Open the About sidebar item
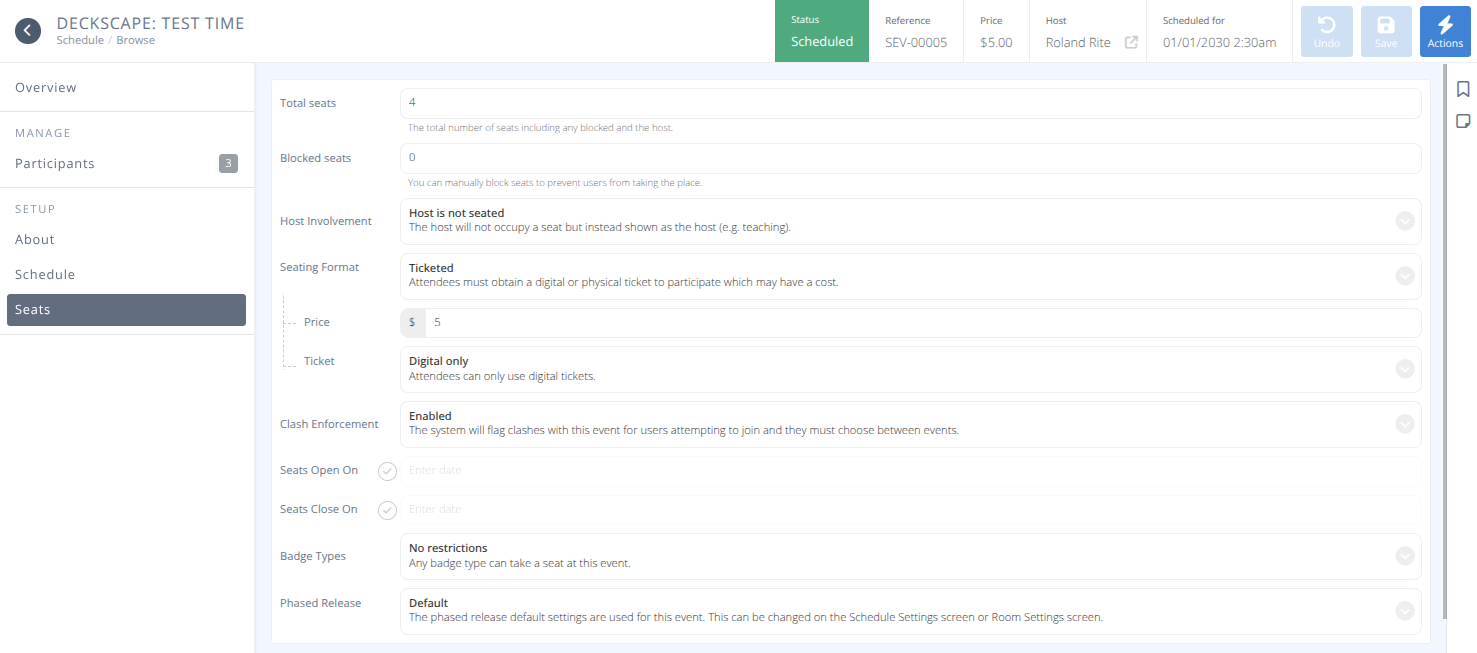This screenshot has height=653, width=1477. pyautogui.click(x=127, y=240)
